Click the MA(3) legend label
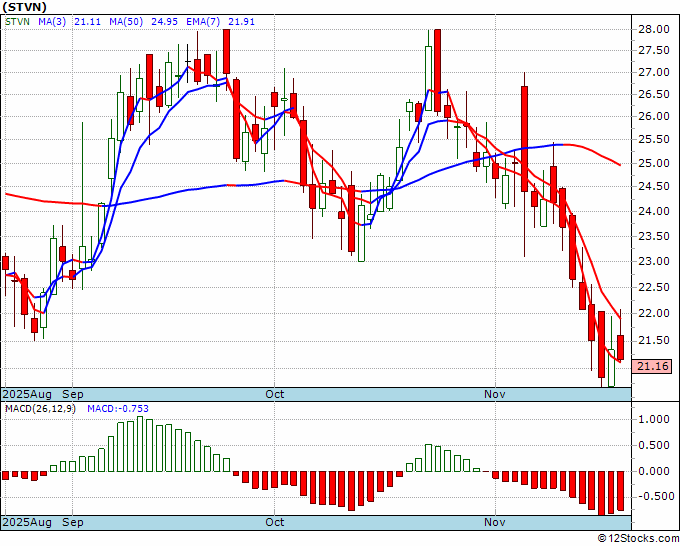This screenshot has width=680, height=546. (x=52, y=22)
